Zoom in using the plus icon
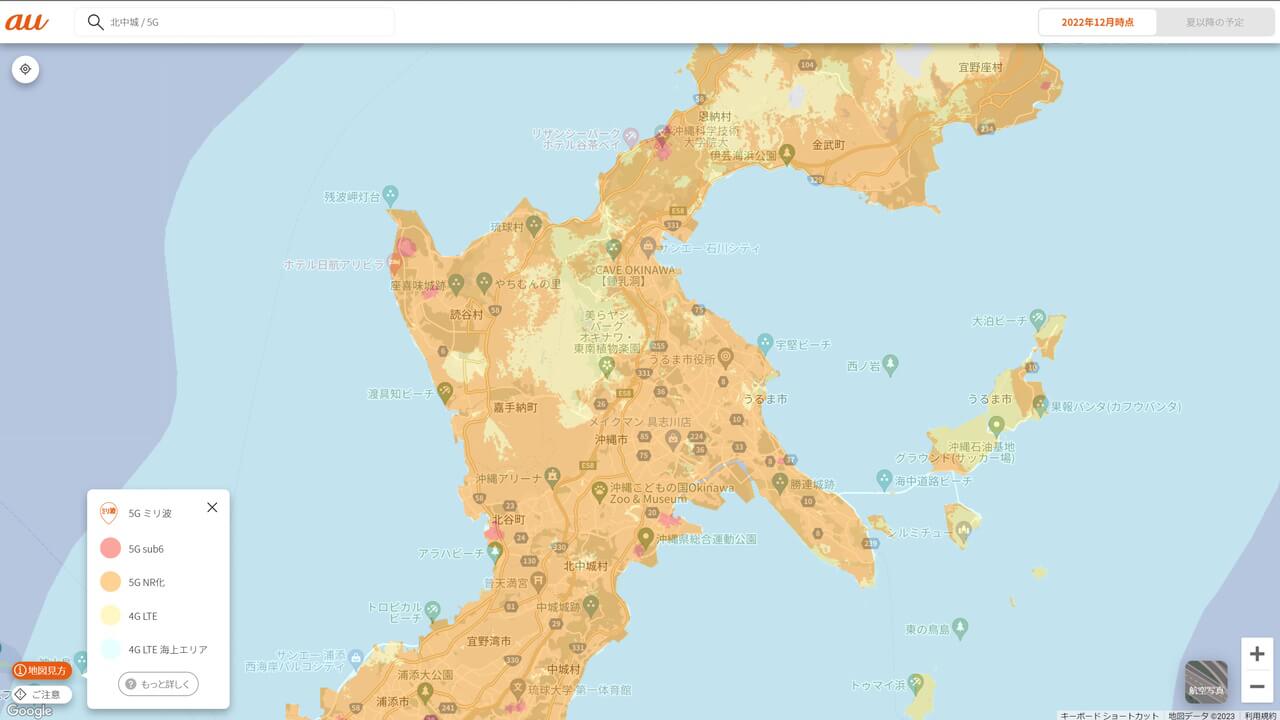 coord(1255,652)
